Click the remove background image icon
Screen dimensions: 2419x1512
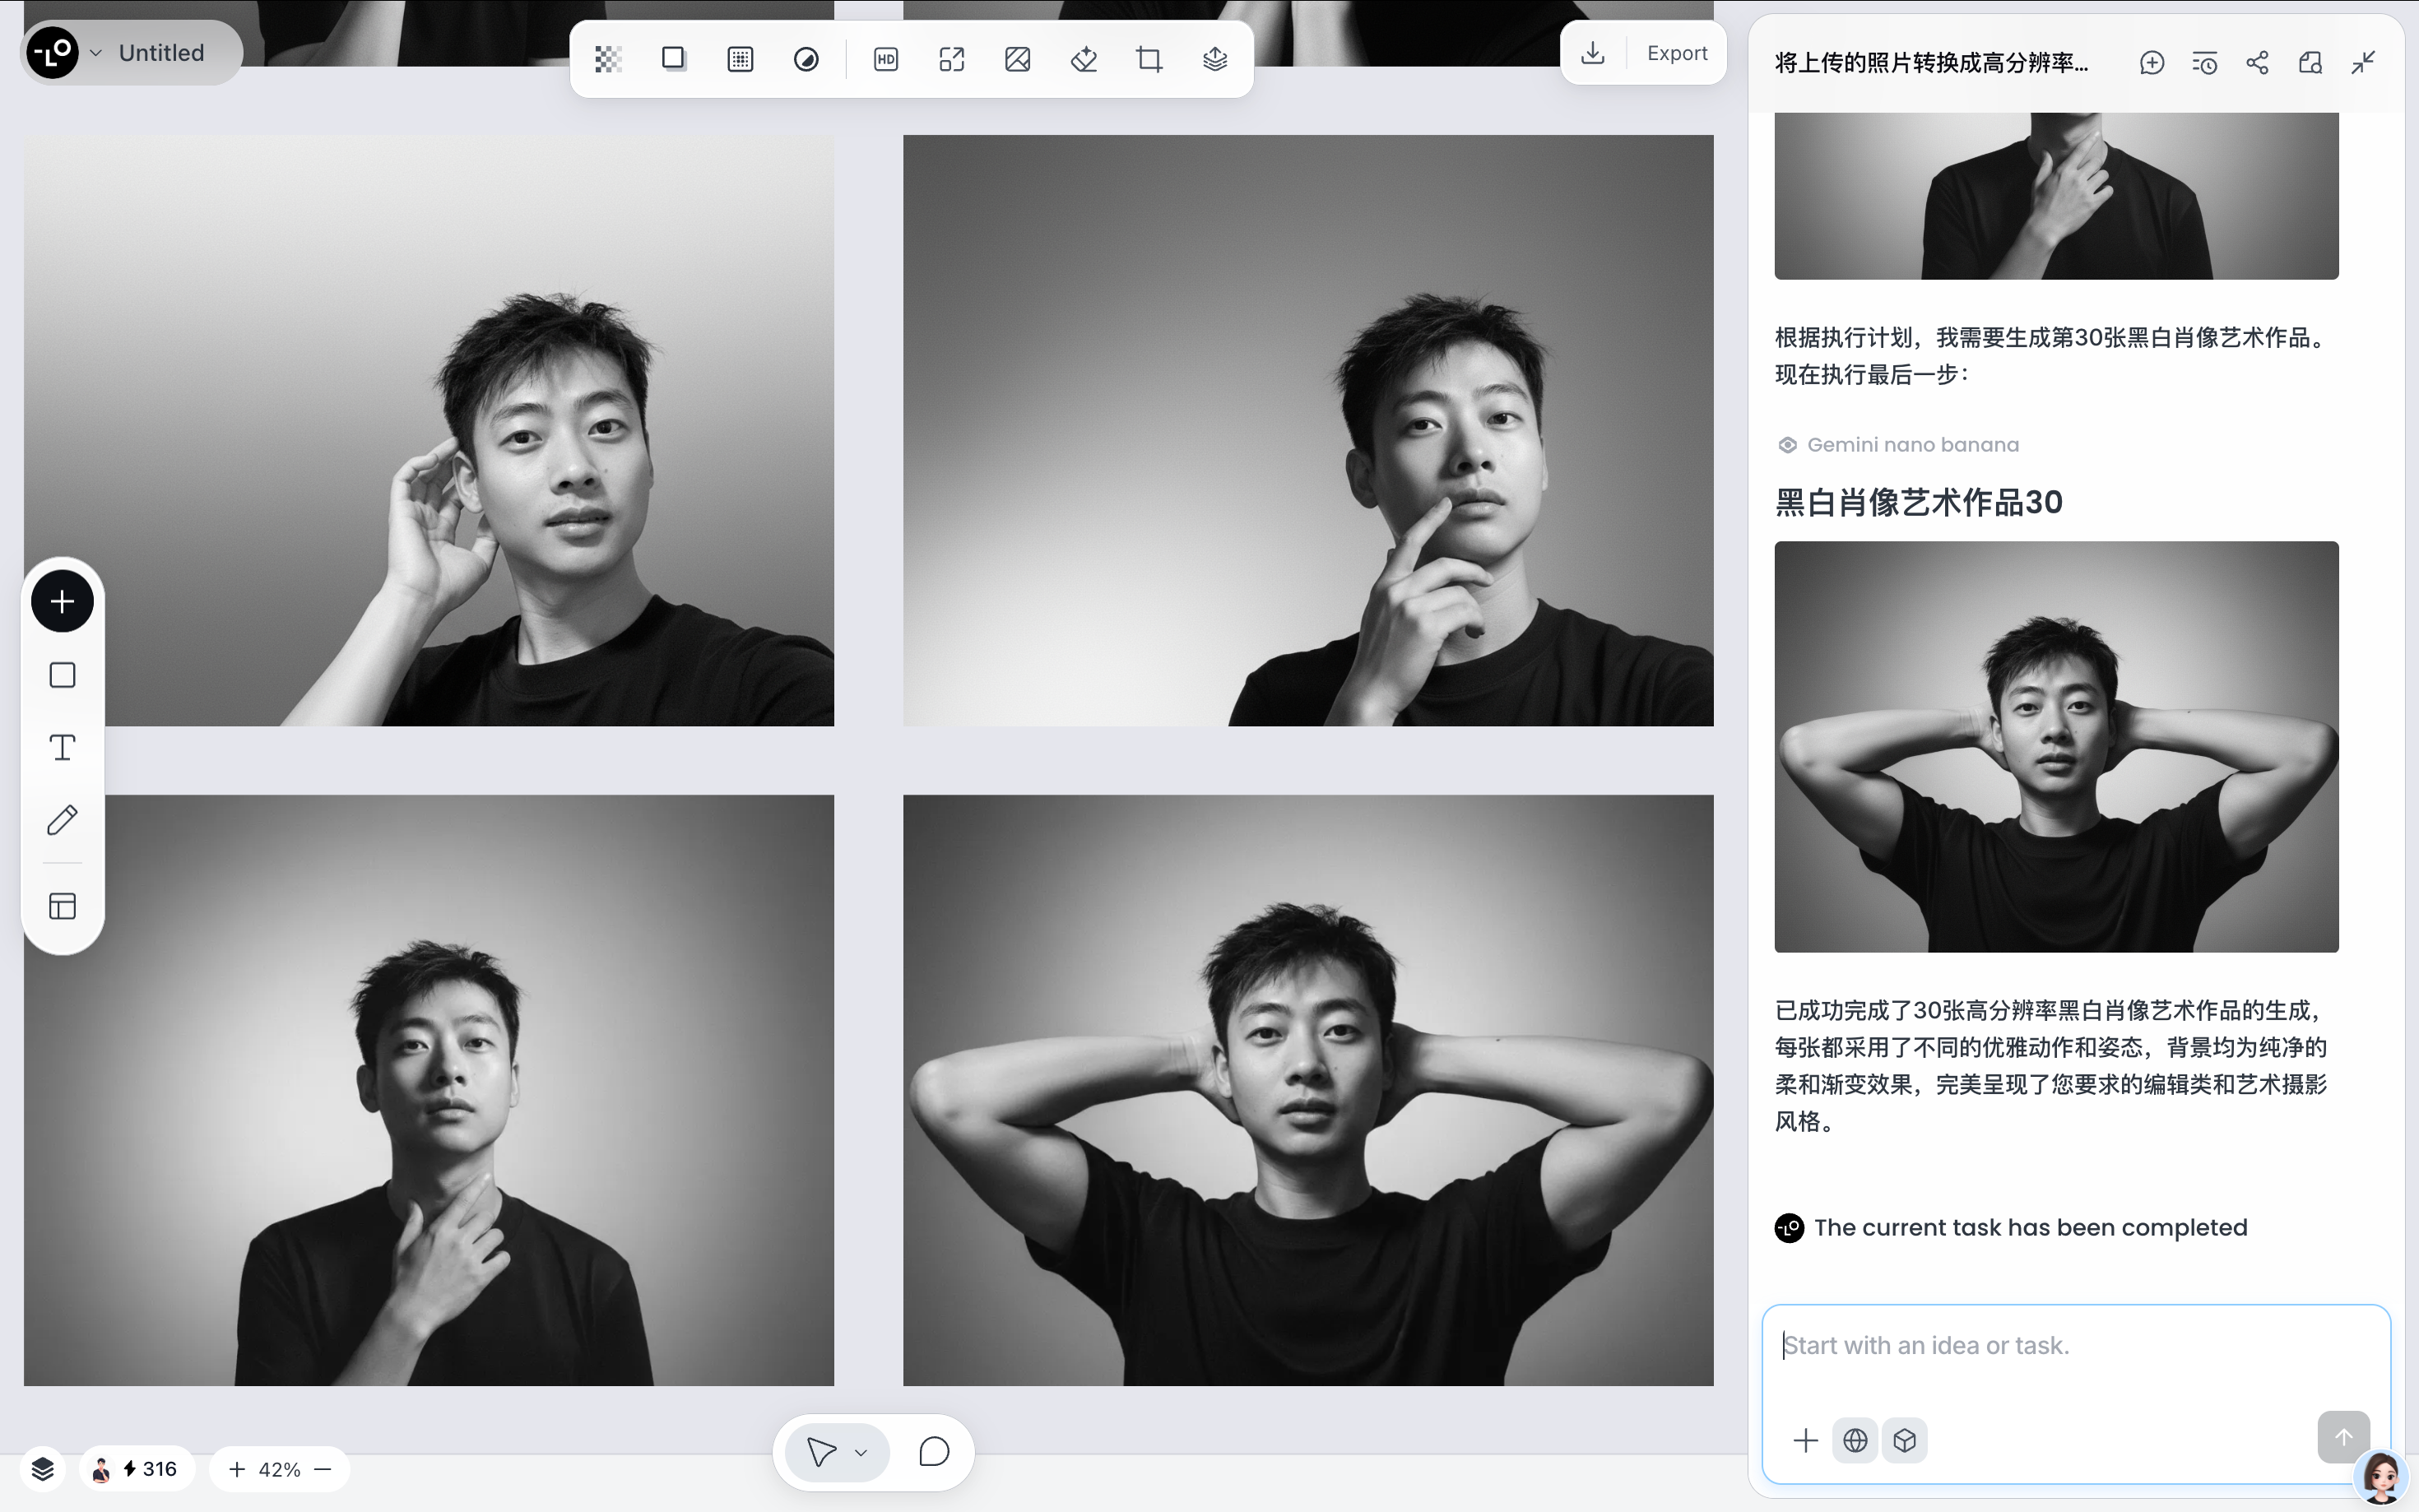click(1017, 60)
